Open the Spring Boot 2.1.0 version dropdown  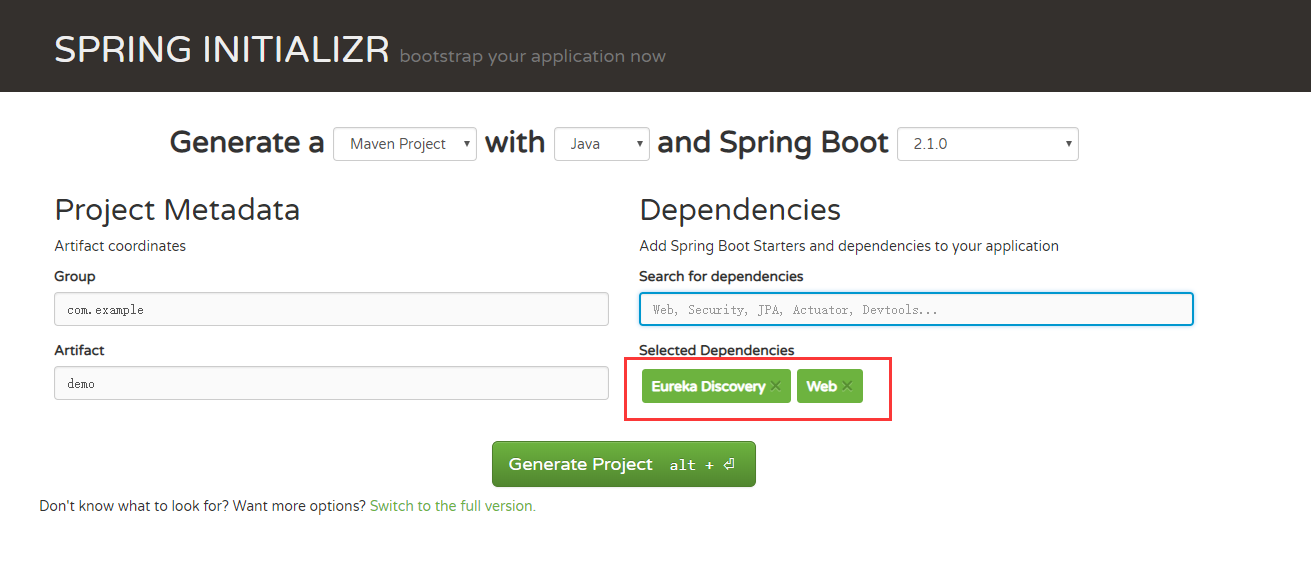(x=988, y=144)
